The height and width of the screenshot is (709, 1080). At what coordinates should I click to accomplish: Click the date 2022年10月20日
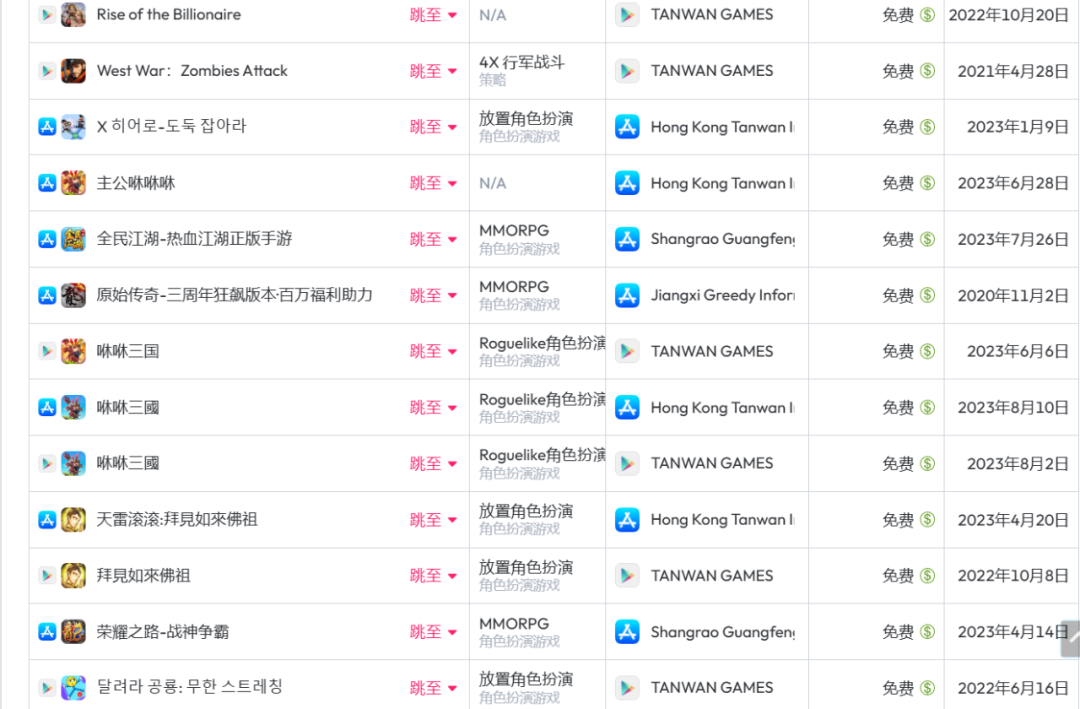[x=1008, y=15]
